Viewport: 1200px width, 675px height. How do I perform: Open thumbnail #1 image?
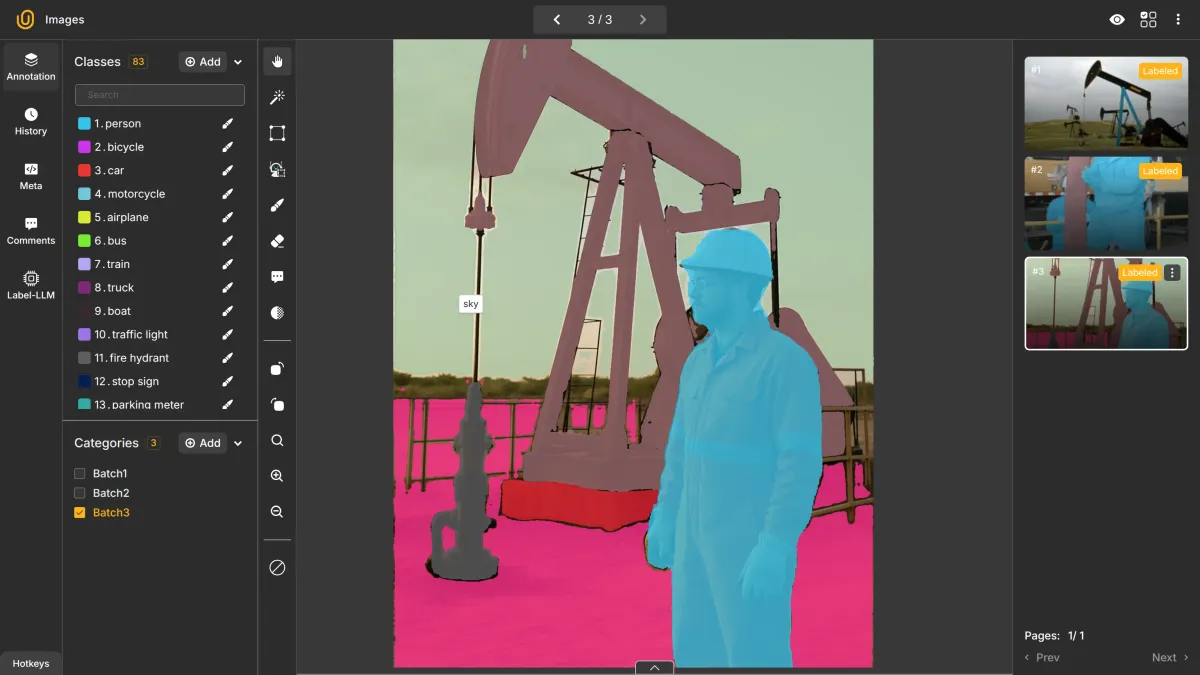coord(1106,104)
